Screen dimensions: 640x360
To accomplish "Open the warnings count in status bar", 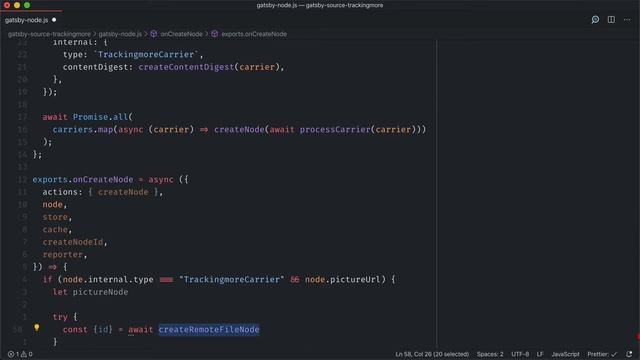I will pyautogui.click(x=27, y=354).
